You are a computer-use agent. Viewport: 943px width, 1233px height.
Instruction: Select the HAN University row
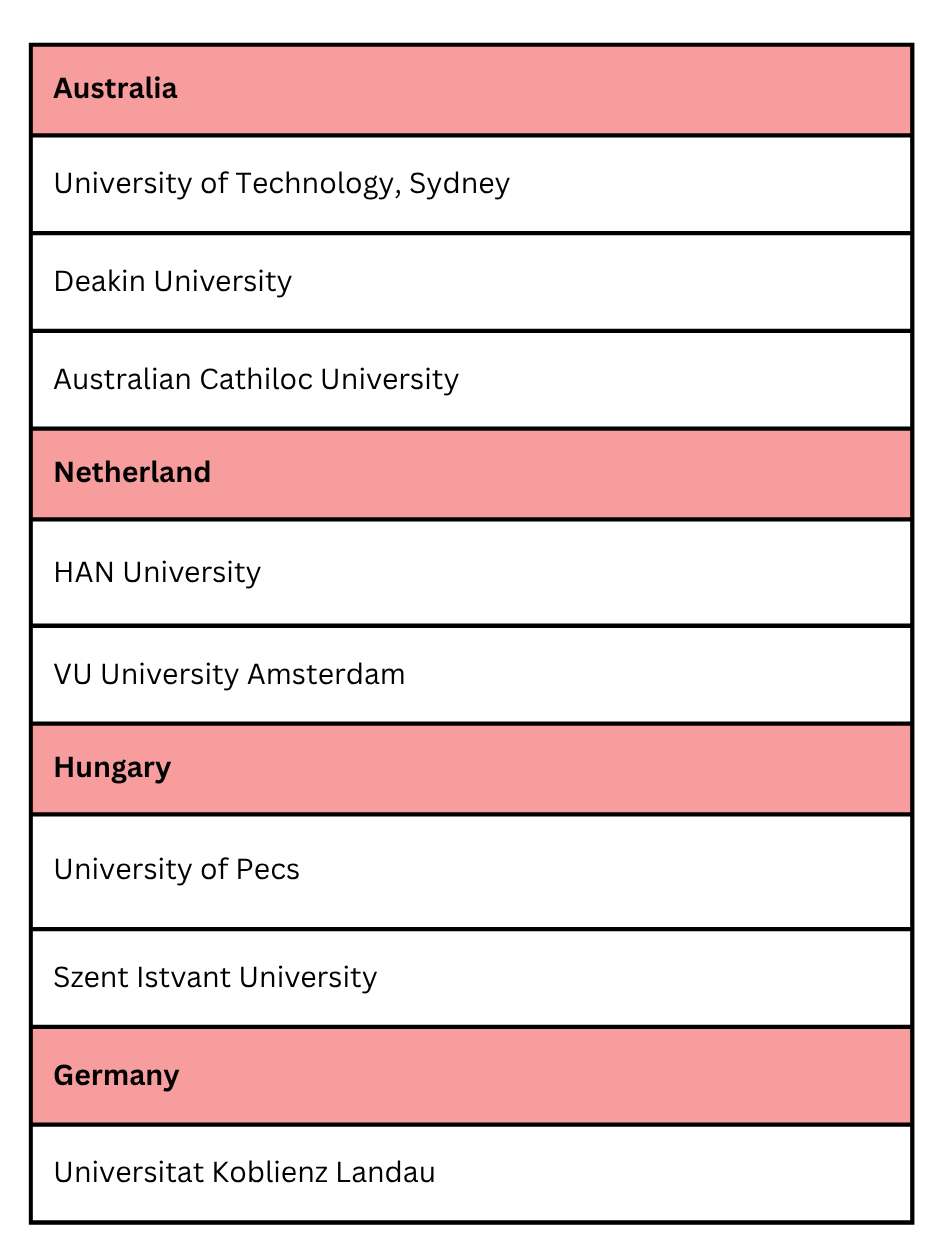pyautogui.click(x=471, y=572)
